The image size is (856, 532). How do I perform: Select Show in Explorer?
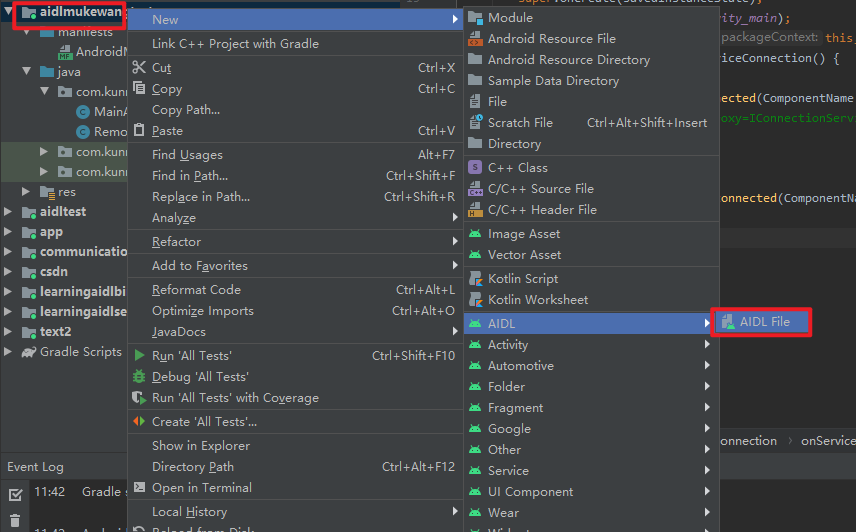pyautogui.click(x=295, y=446)
